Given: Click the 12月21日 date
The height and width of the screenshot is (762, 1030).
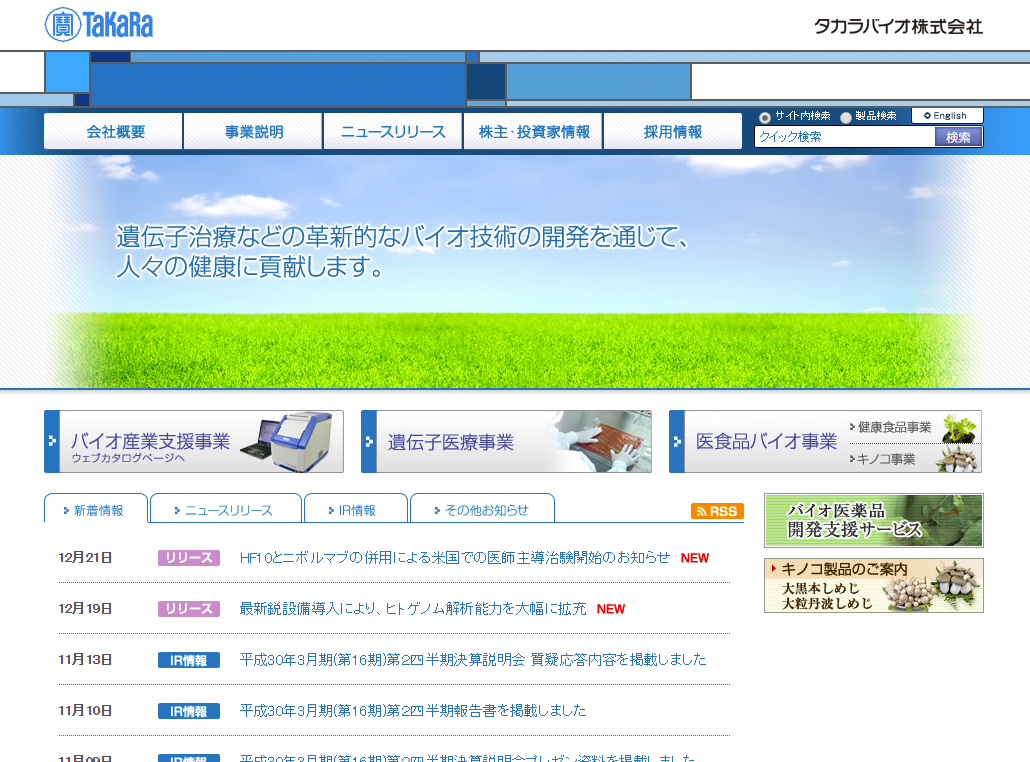Looking at the screenshot, I should coord(85,558).
